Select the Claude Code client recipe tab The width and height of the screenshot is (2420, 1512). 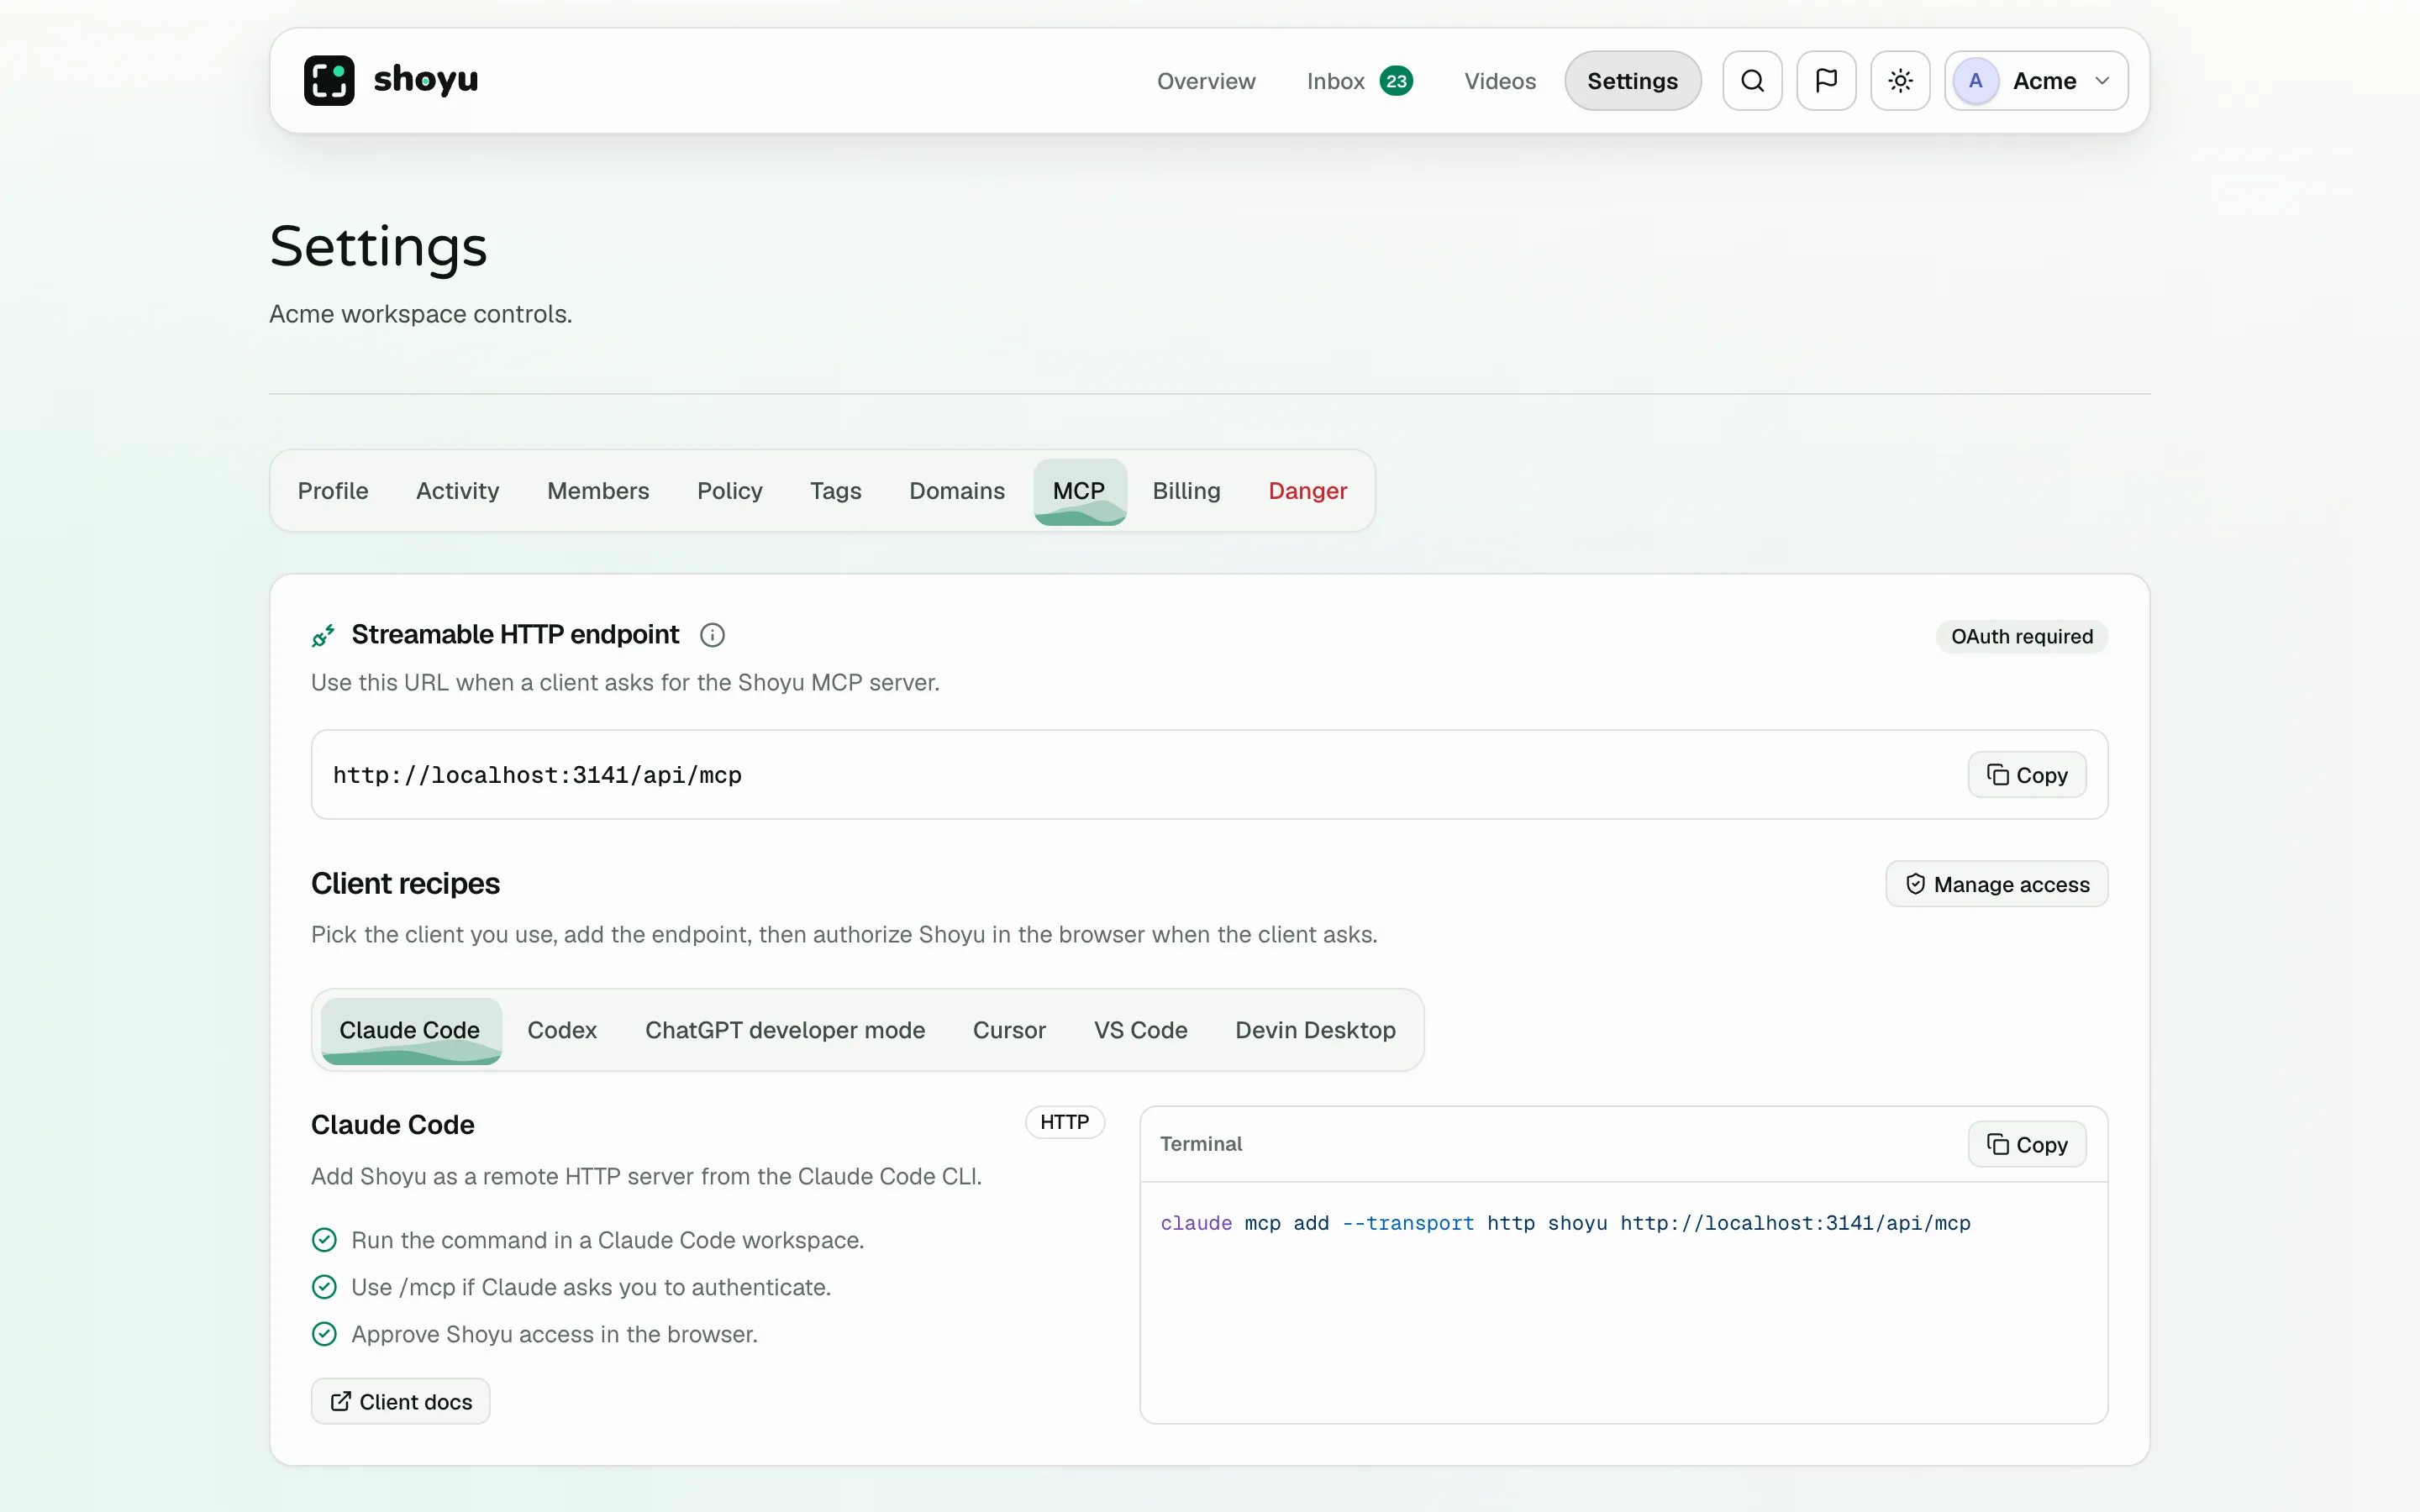point(410,1030)
